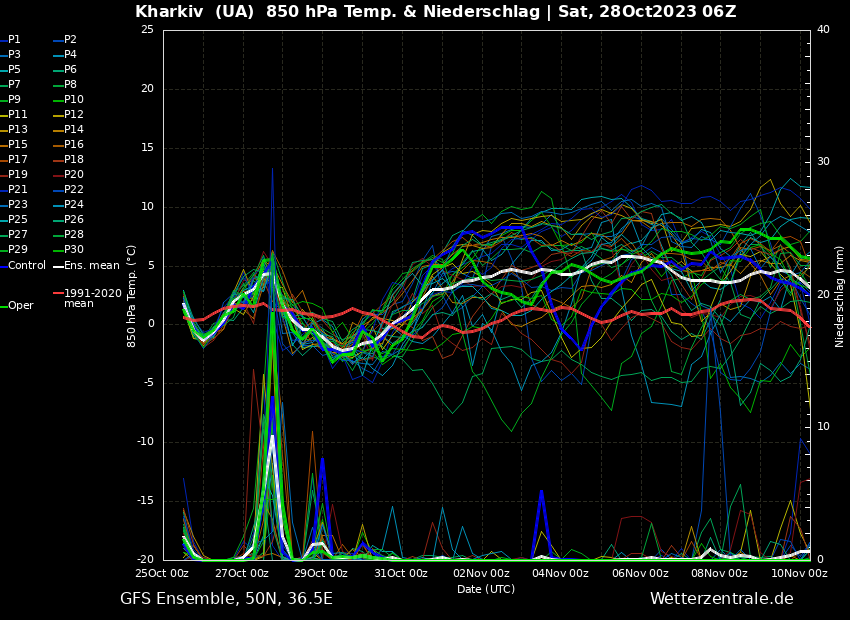Select the P14 legend entry

point(73,130)
